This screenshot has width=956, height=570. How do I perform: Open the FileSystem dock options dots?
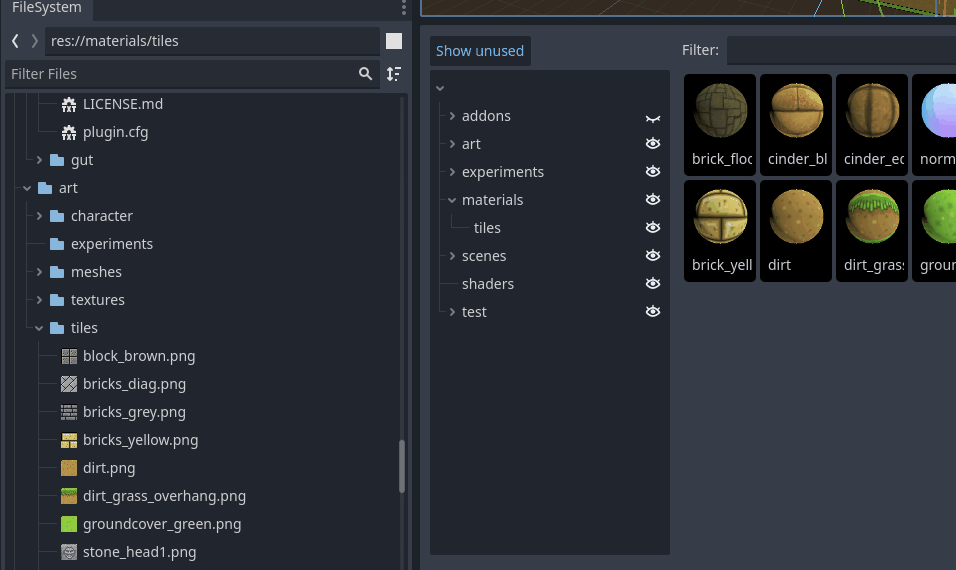404,7
